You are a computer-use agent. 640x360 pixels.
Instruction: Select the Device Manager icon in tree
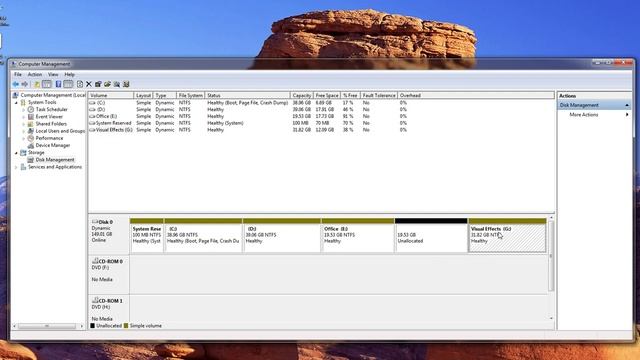pyautogui.click(x=31, y=145)
